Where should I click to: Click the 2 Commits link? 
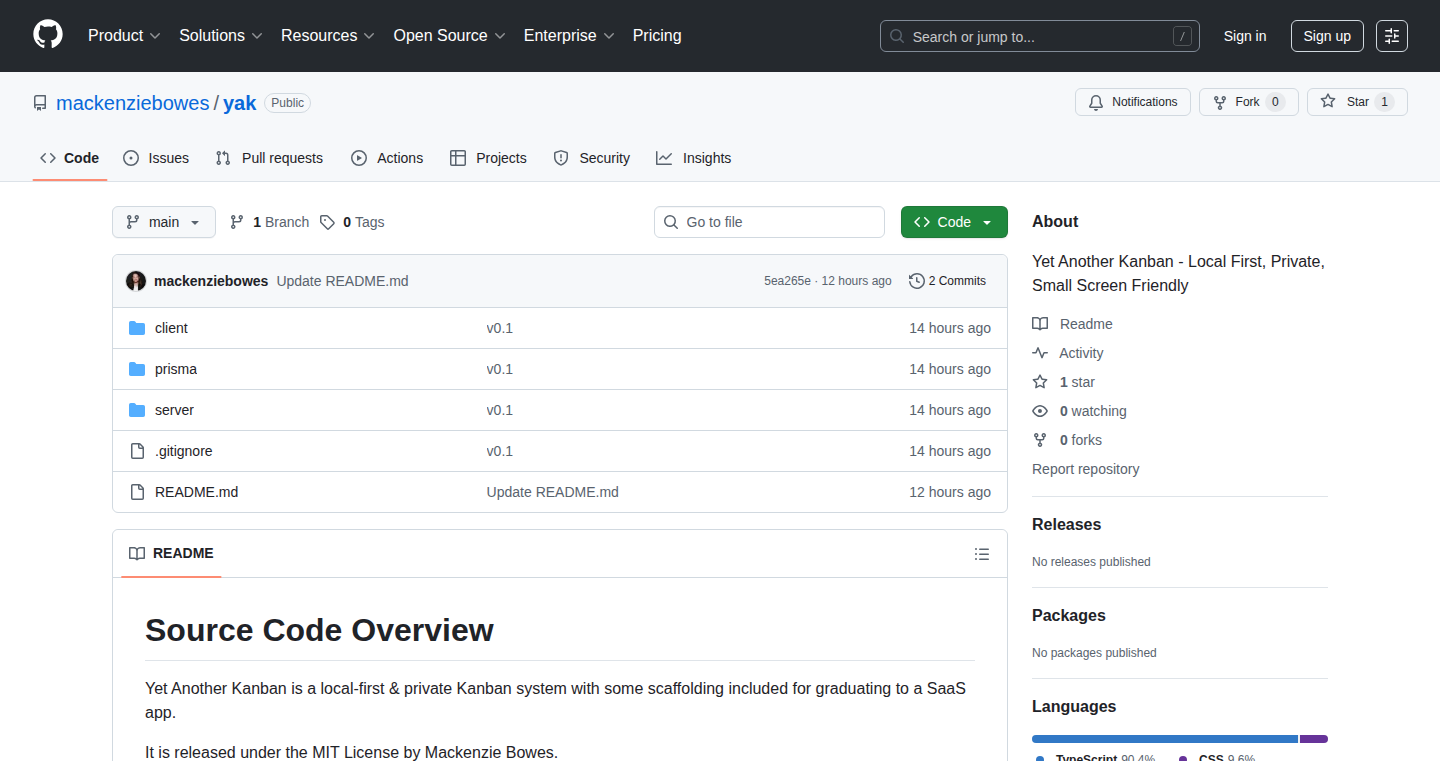947,281
